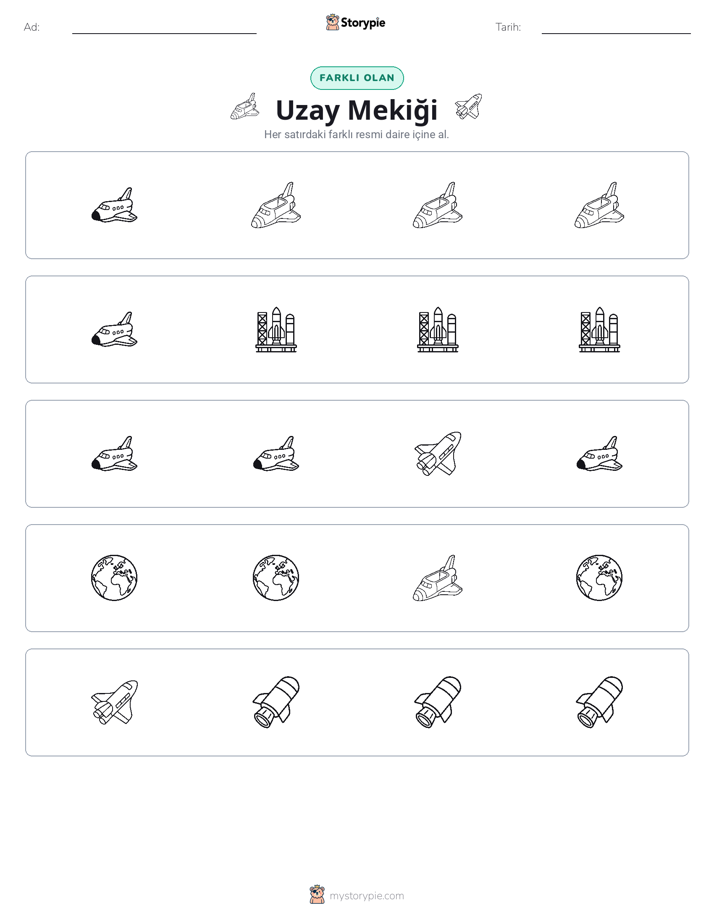Click the shuttle icon right of the title

pos(468,107)
